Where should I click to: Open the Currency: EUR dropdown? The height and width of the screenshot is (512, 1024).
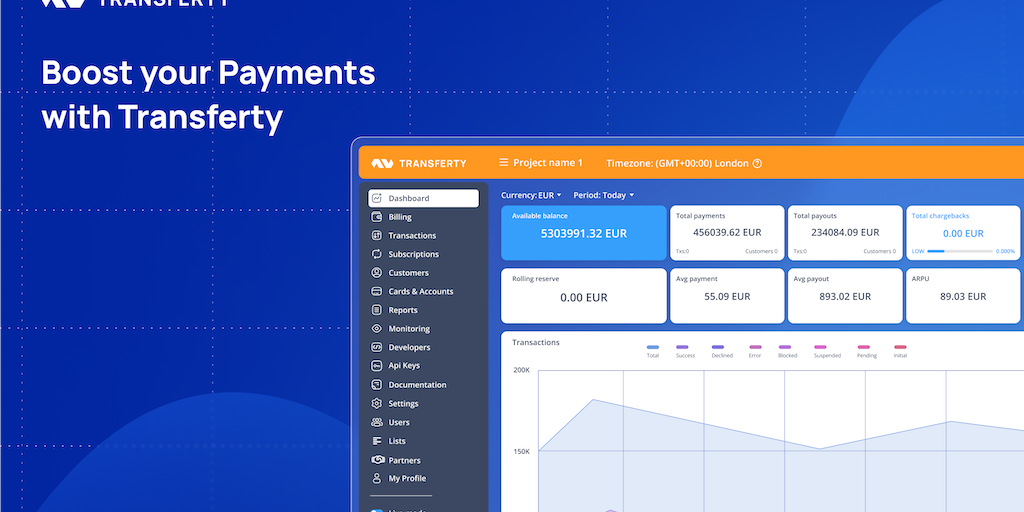(x=531, y=195)
